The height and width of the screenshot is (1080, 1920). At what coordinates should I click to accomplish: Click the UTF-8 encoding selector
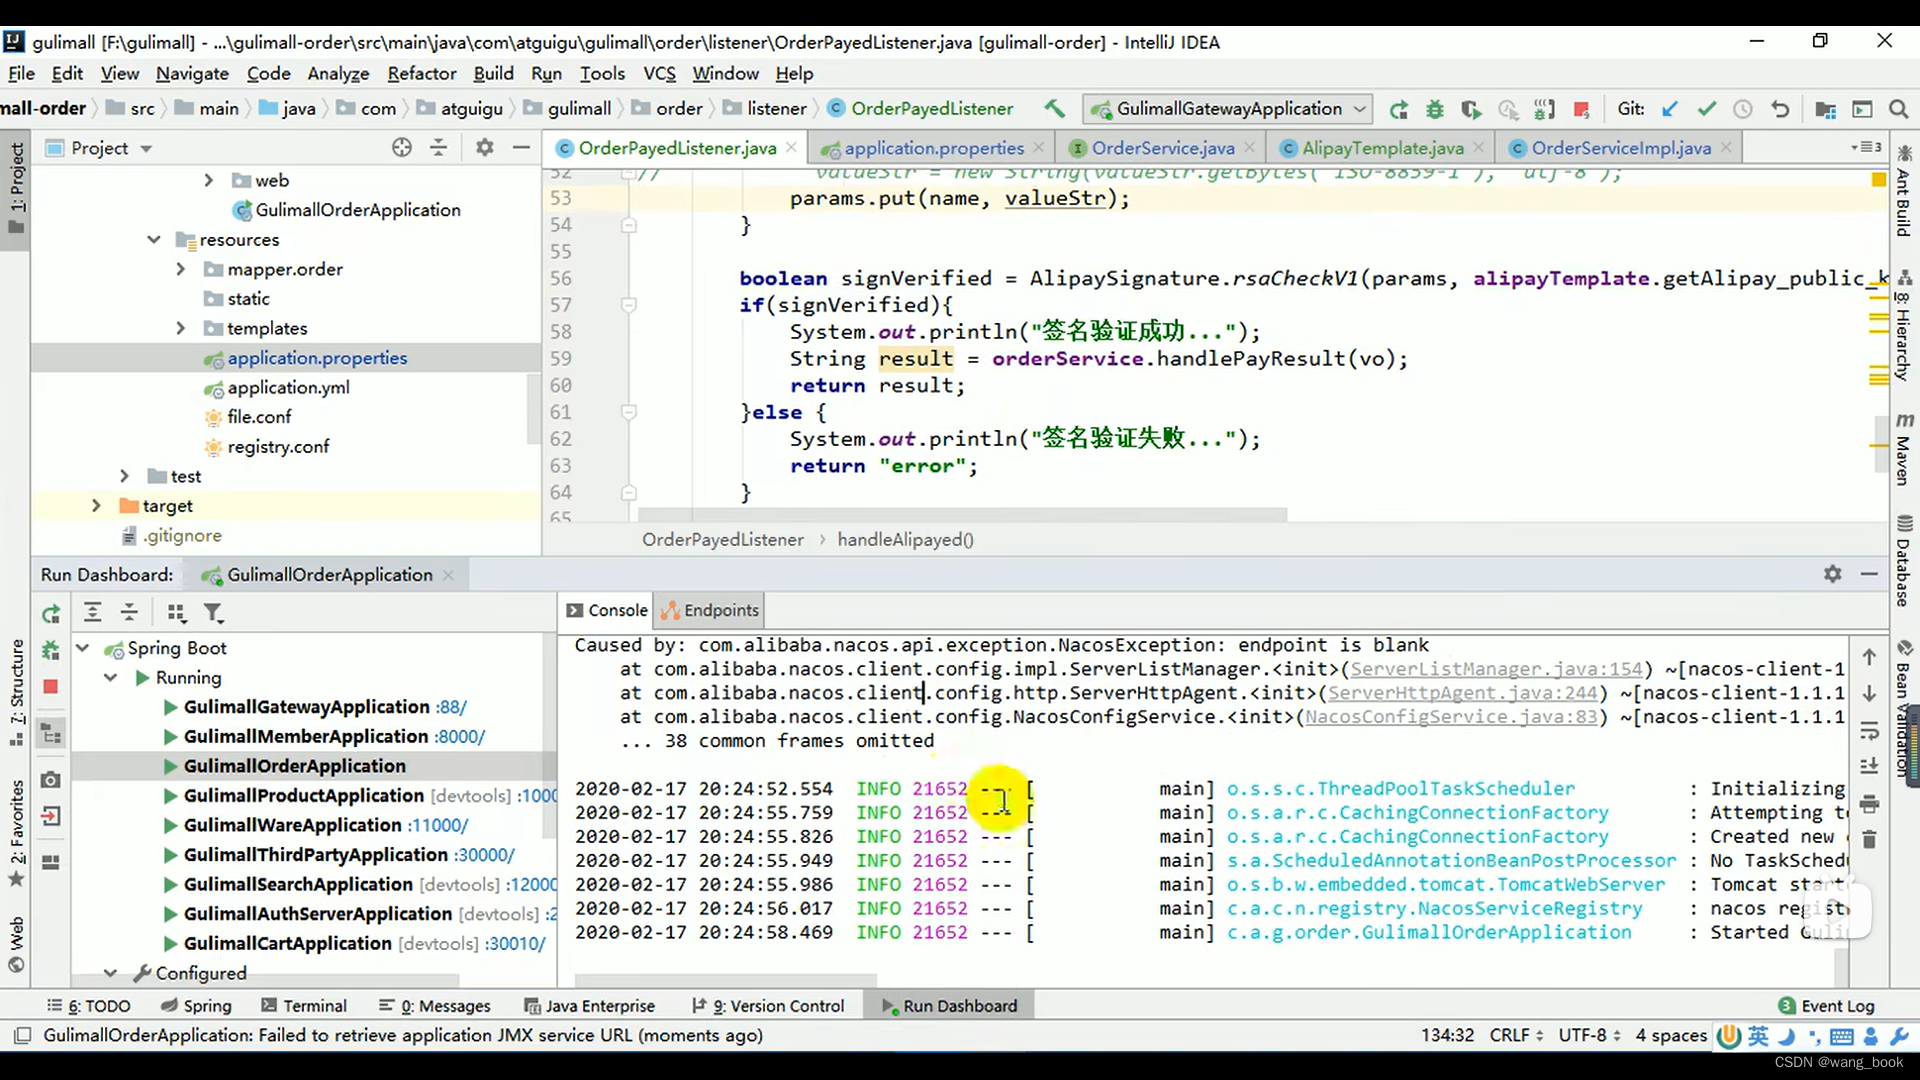tap(1590, 1036)
